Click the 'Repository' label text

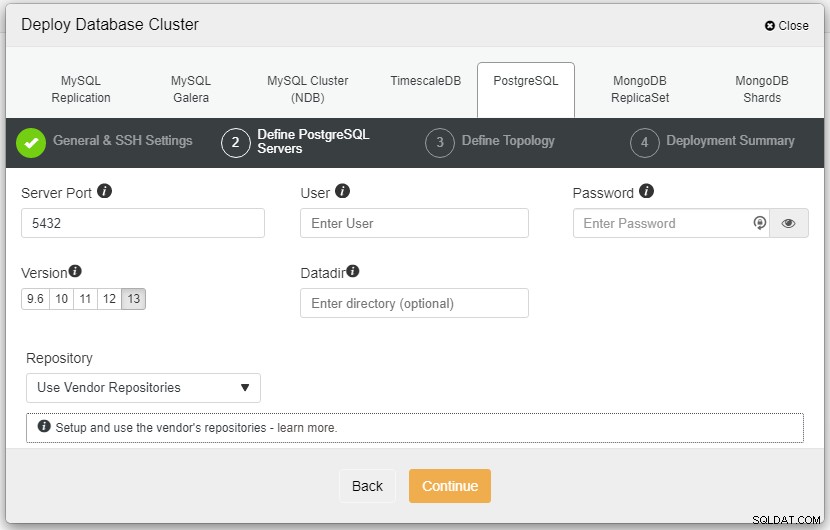point(59,358)
